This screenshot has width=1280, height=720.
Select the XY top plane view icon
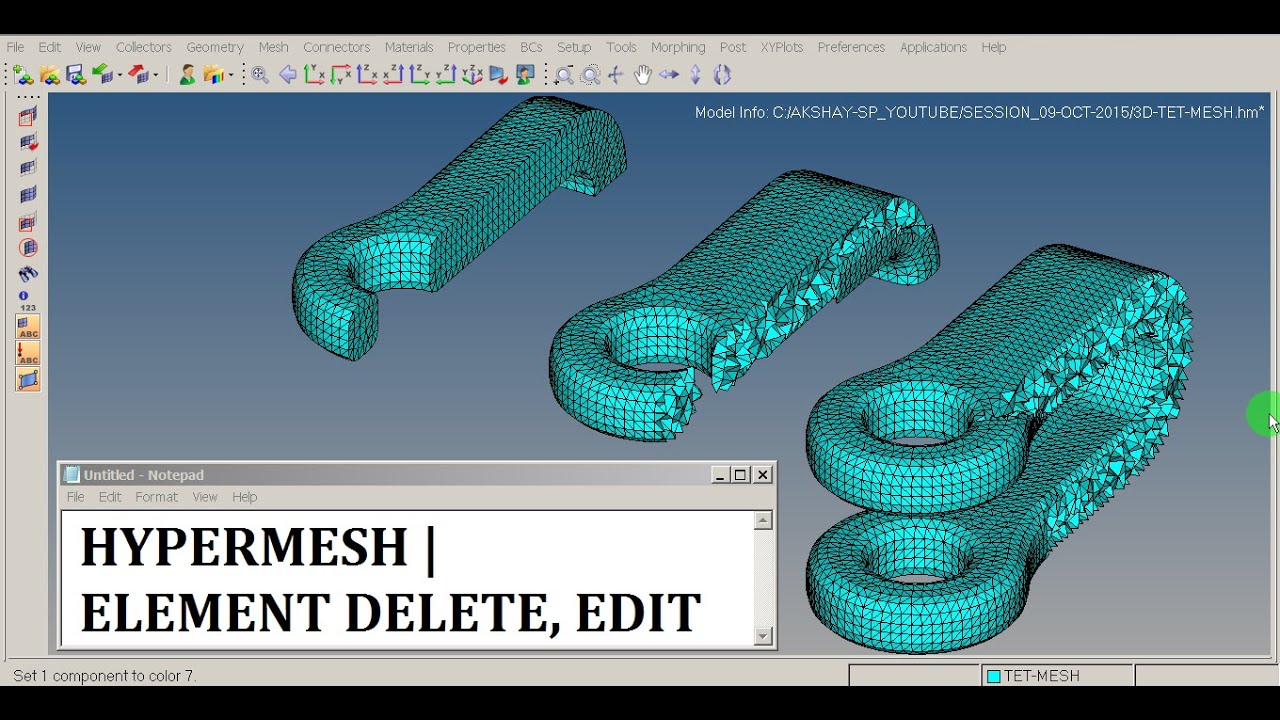[314, 75]
